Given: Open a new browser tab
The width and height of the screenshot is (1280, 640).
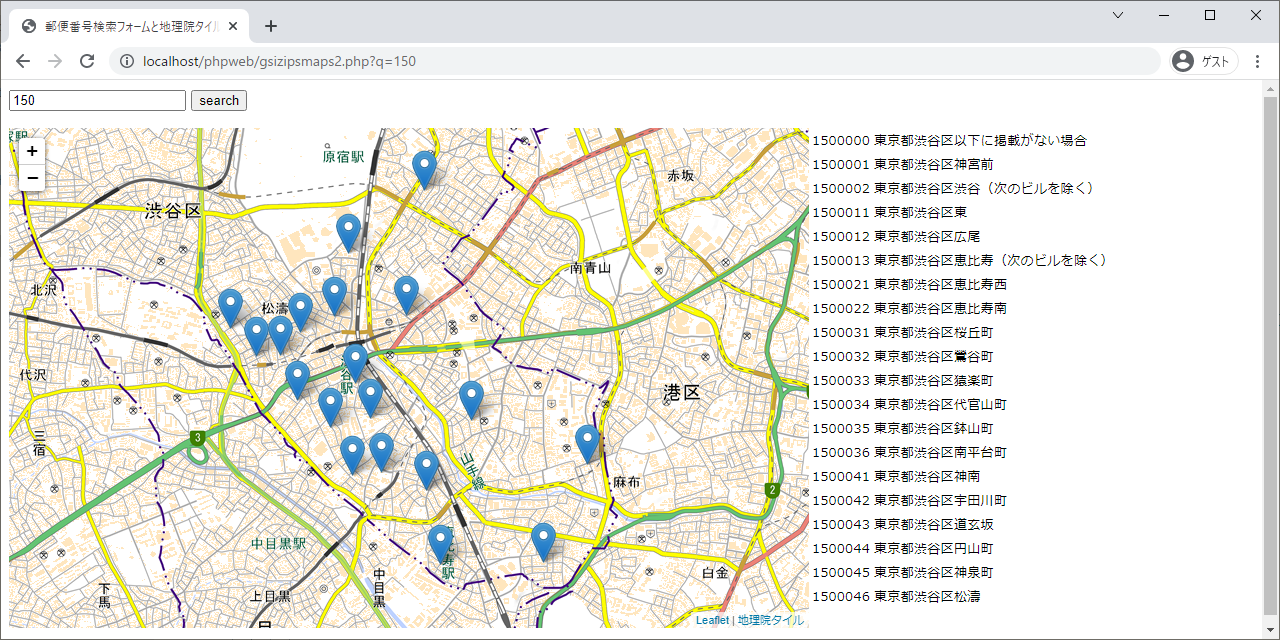Looking at the screenshot, I should point(270,25).
